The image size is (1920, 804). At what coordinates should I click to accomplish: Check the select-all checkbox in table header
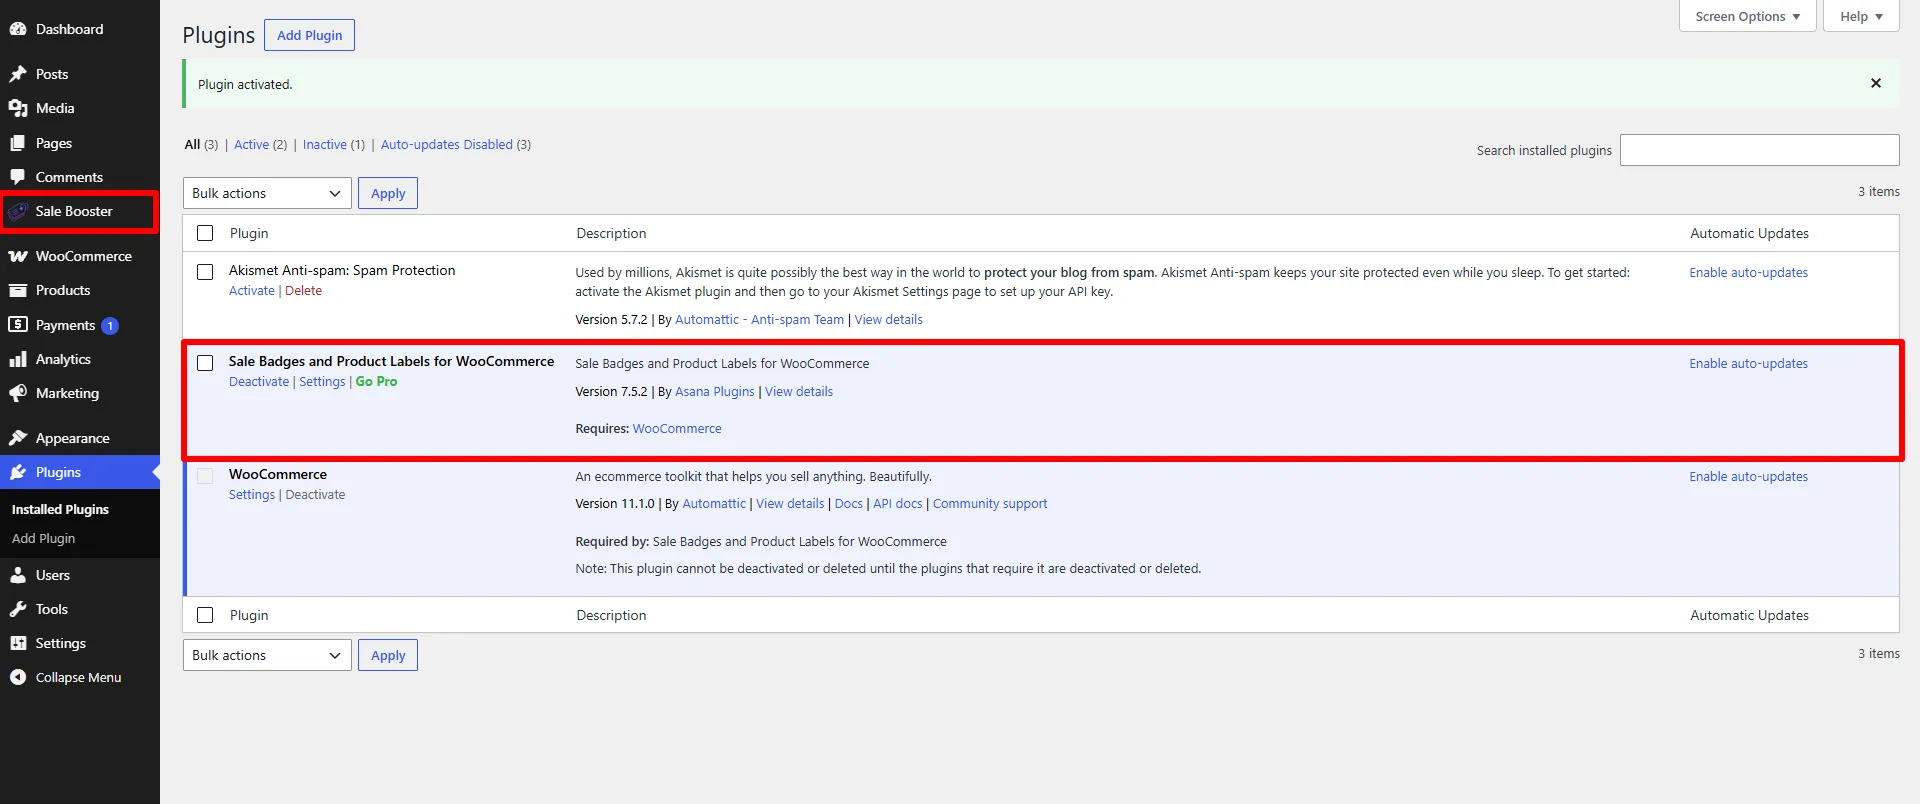coord(205,233)
